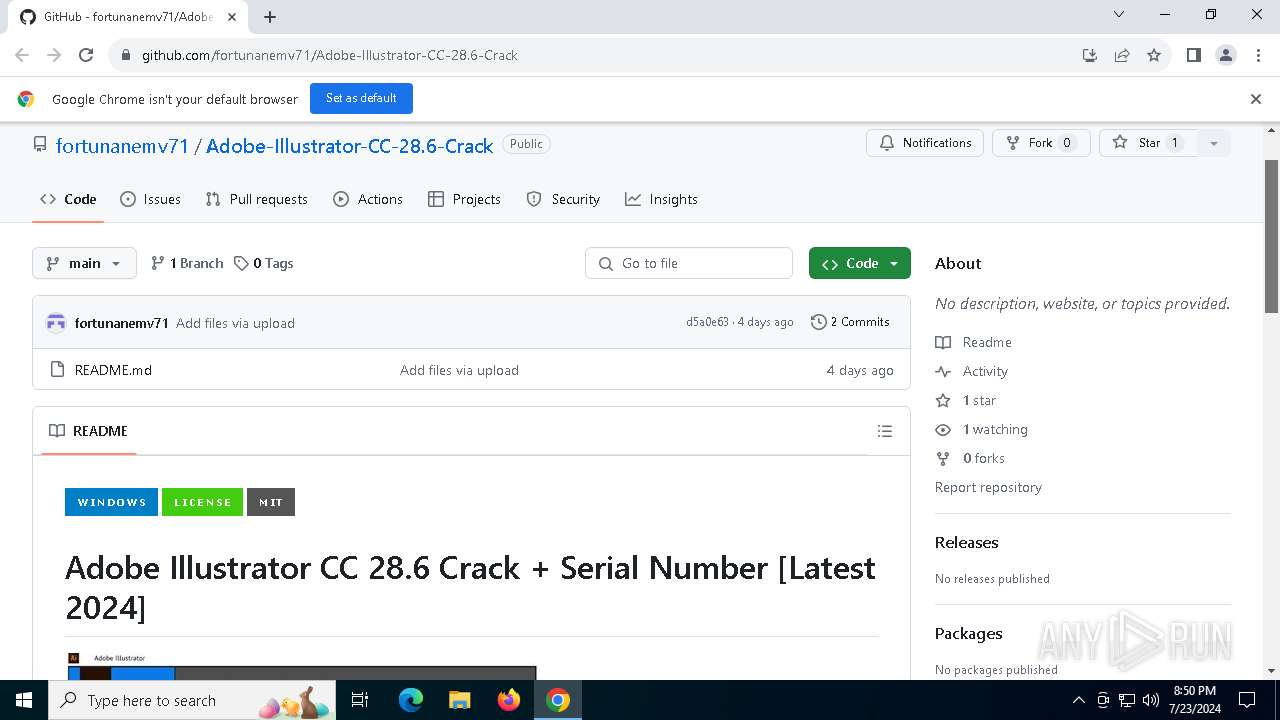Open fortunanemv71 owner profile link
Screen dimensions: 1280x720
[122, 146]
